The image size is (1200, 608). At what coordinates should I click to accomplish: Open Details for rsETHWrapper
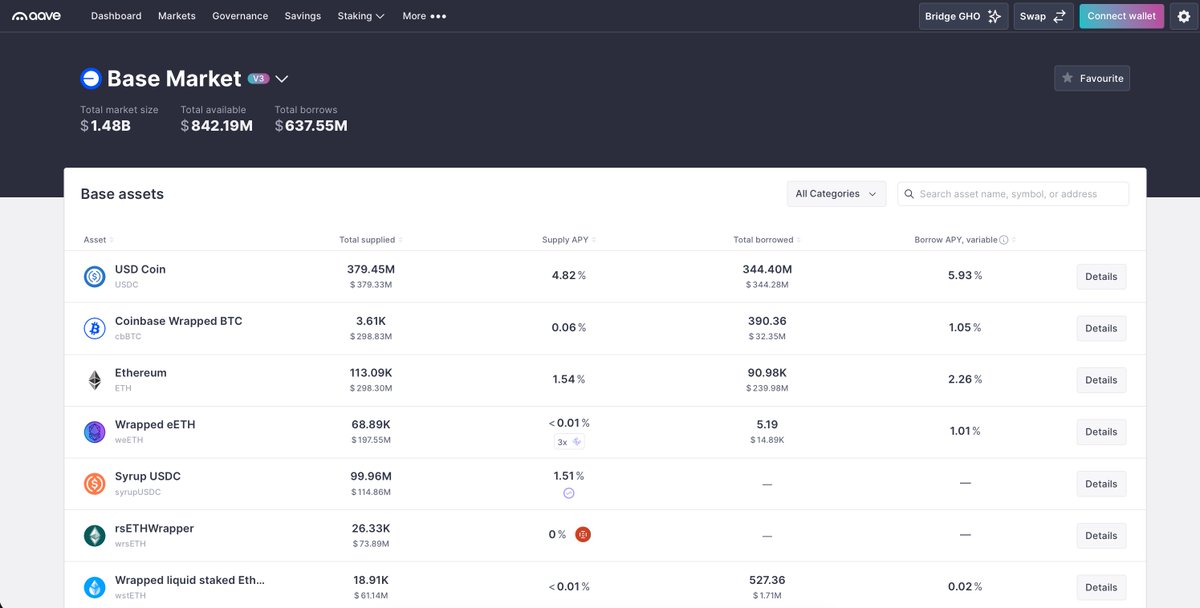tap(1101, 536)
